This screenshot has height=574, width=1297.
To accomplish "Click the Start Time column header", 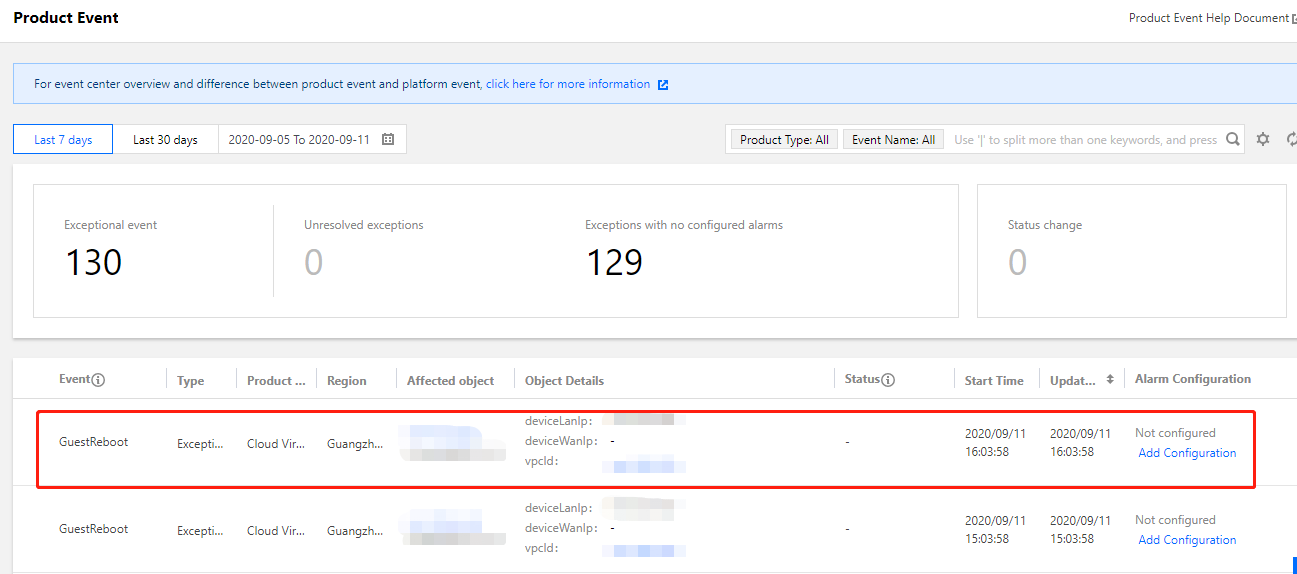I will point(994,381).
